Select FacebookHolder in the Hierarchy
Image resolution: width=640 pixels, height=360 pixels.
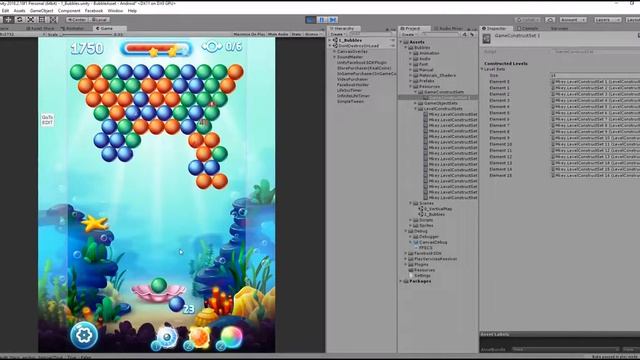(353, 85)
